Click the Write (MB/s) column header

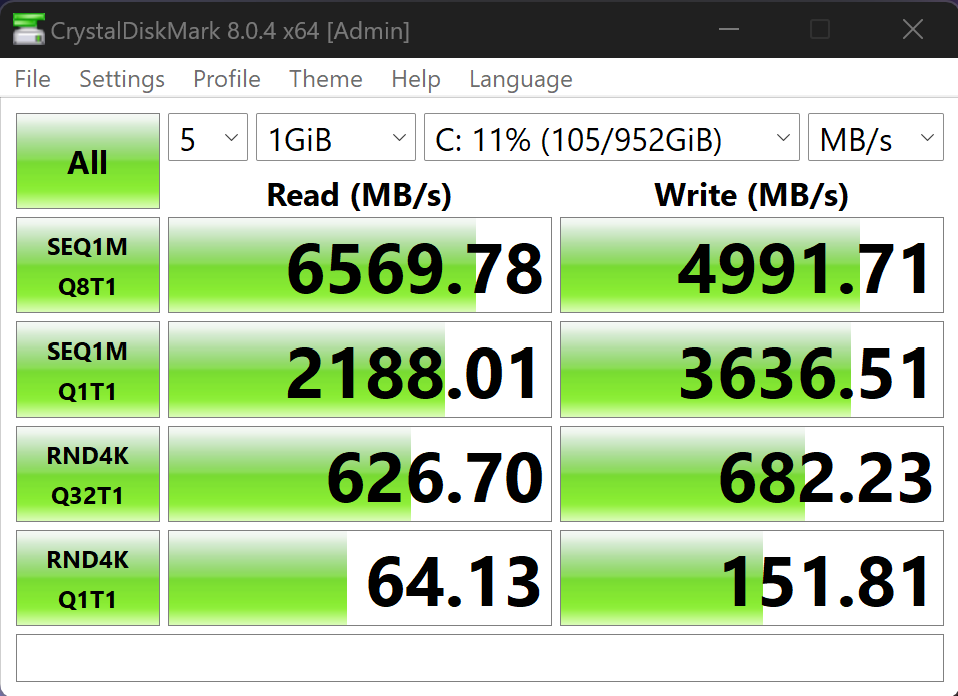click(751, 195)
